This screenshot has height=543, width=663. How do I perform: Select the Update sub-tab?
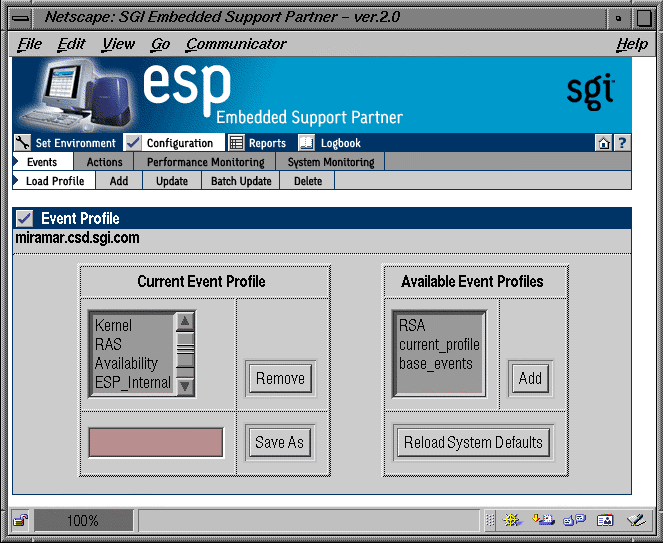(172, 181)
